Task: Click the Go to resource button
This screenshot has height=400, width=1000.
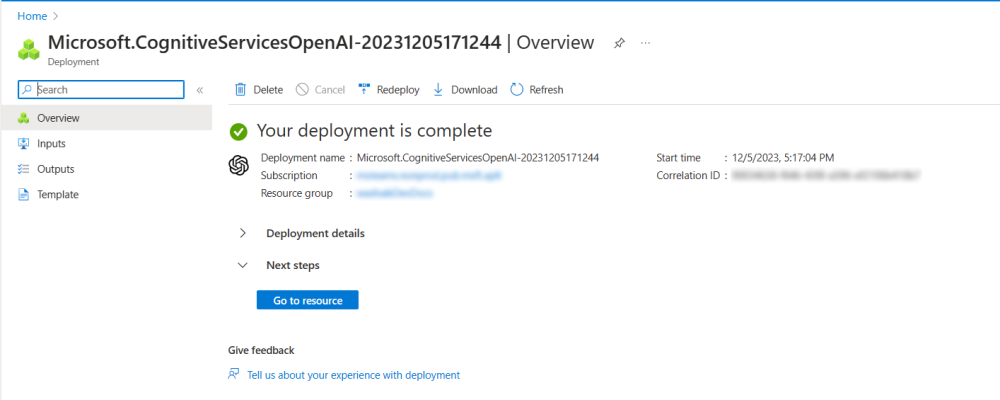Action: point(307,300)
